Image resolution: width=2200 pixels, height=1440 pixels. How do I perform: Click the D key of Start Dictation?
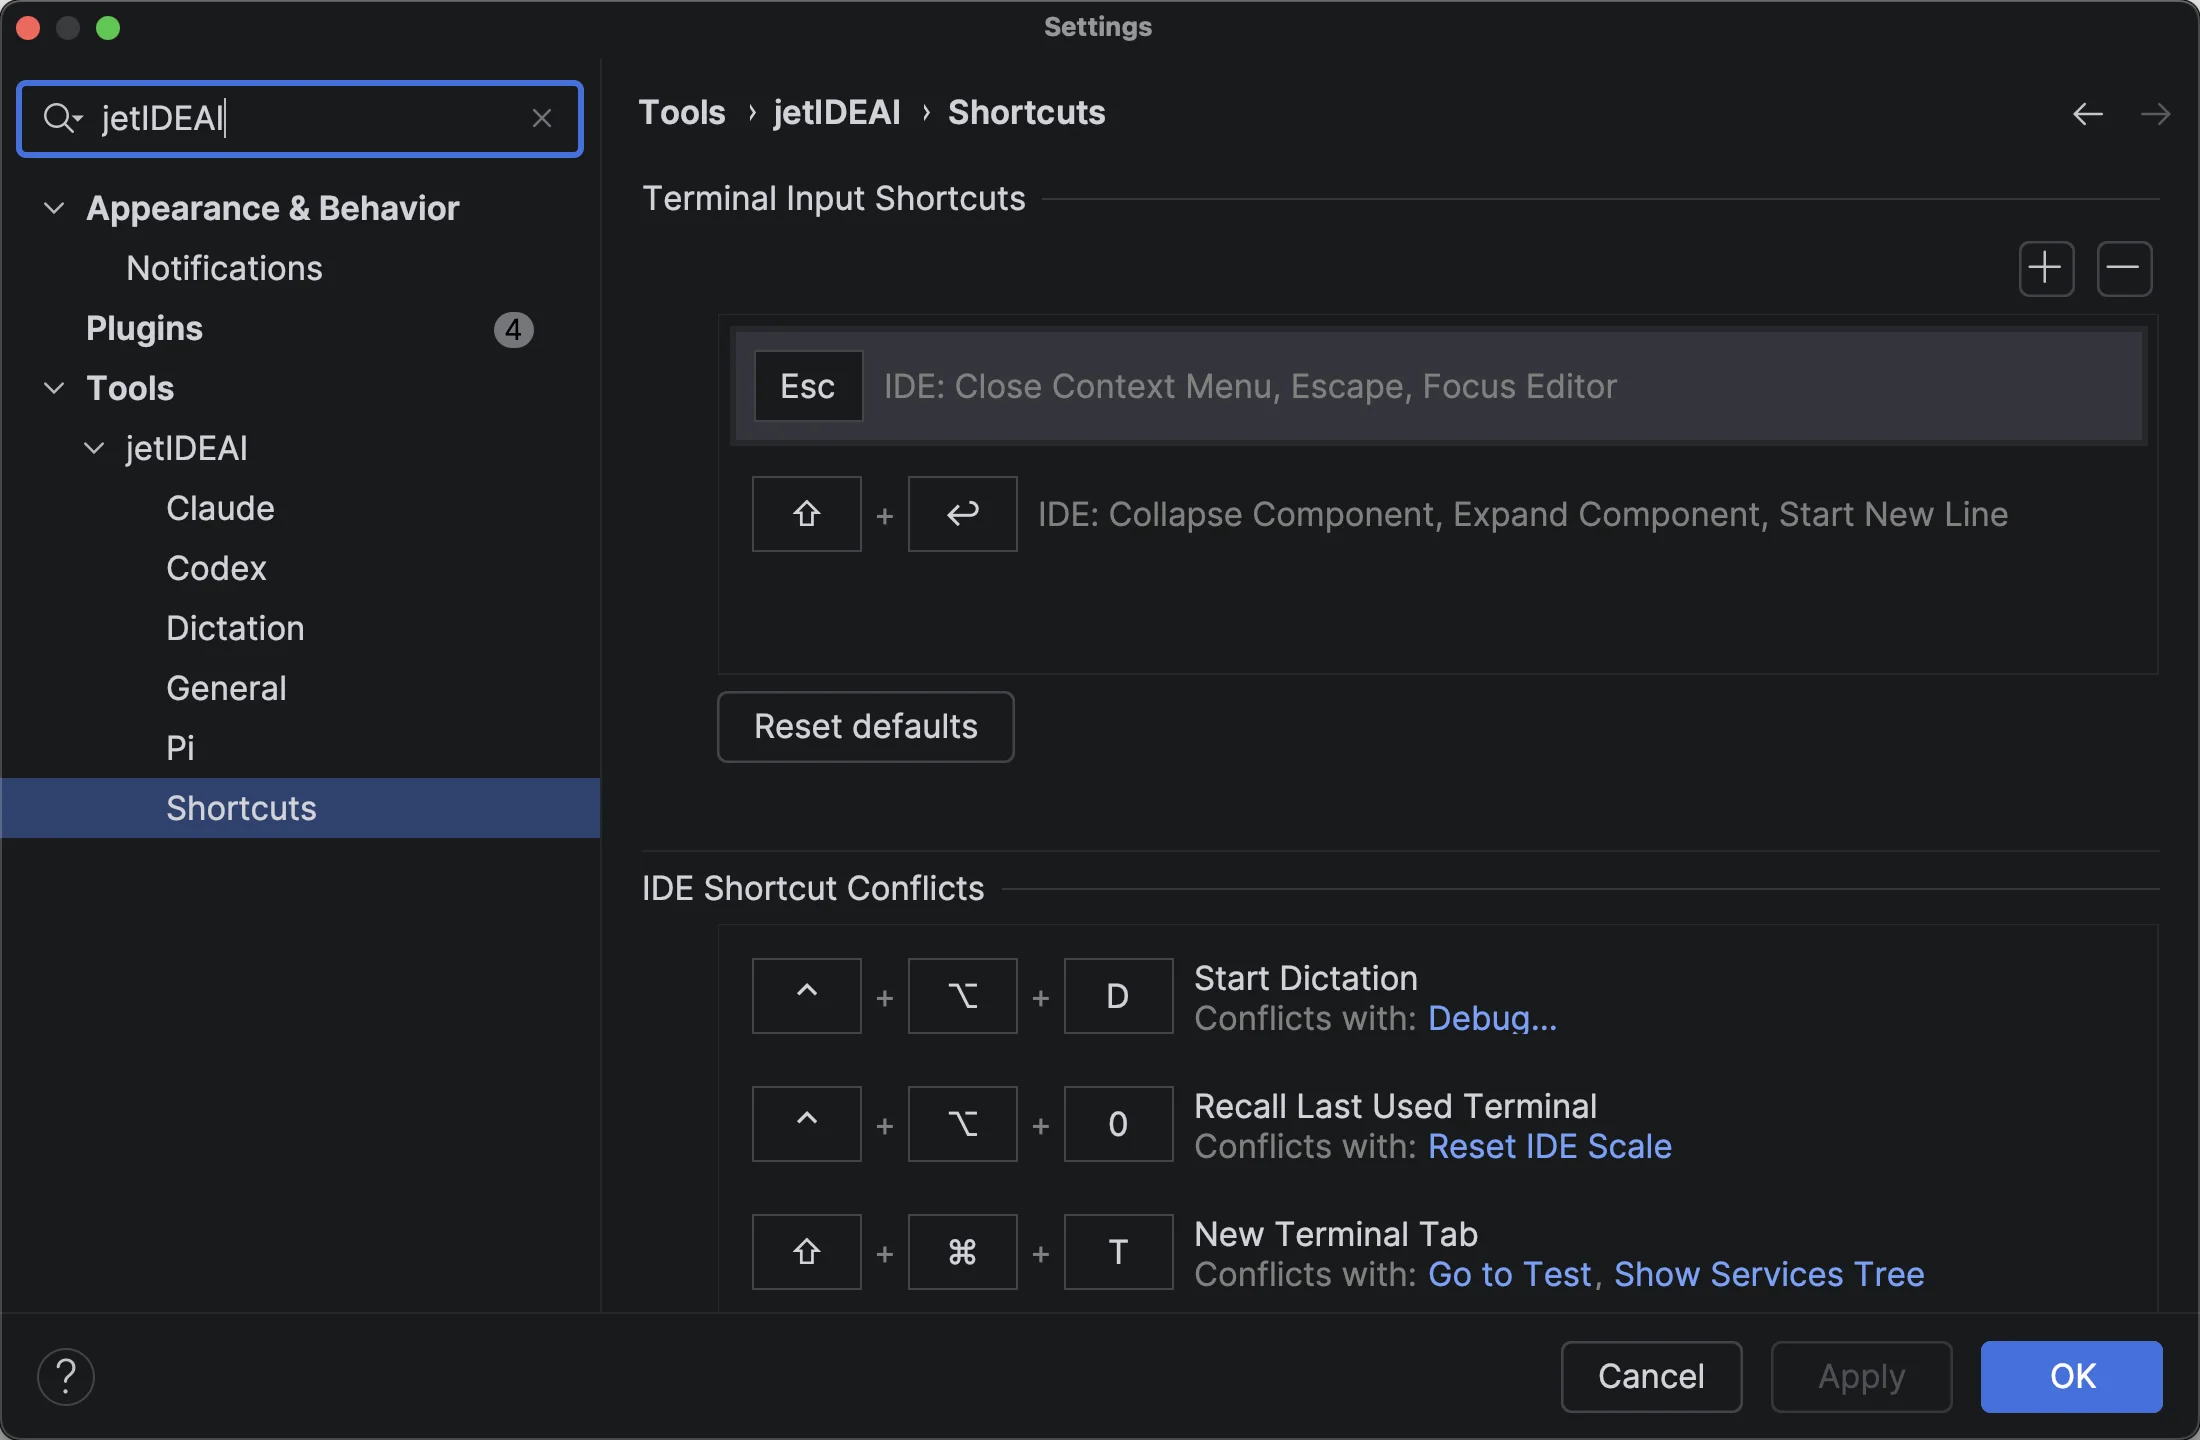click(x=1118, y=996)
